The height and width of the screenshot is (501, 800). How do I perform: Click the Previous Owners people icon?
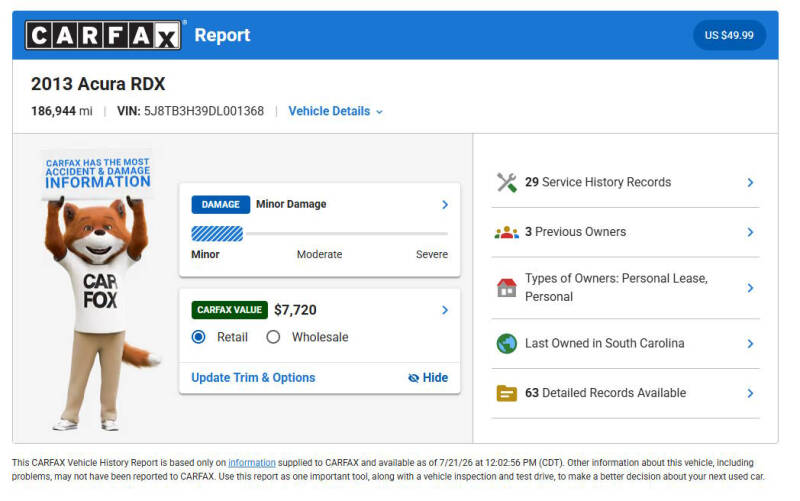tap(507, 232)
